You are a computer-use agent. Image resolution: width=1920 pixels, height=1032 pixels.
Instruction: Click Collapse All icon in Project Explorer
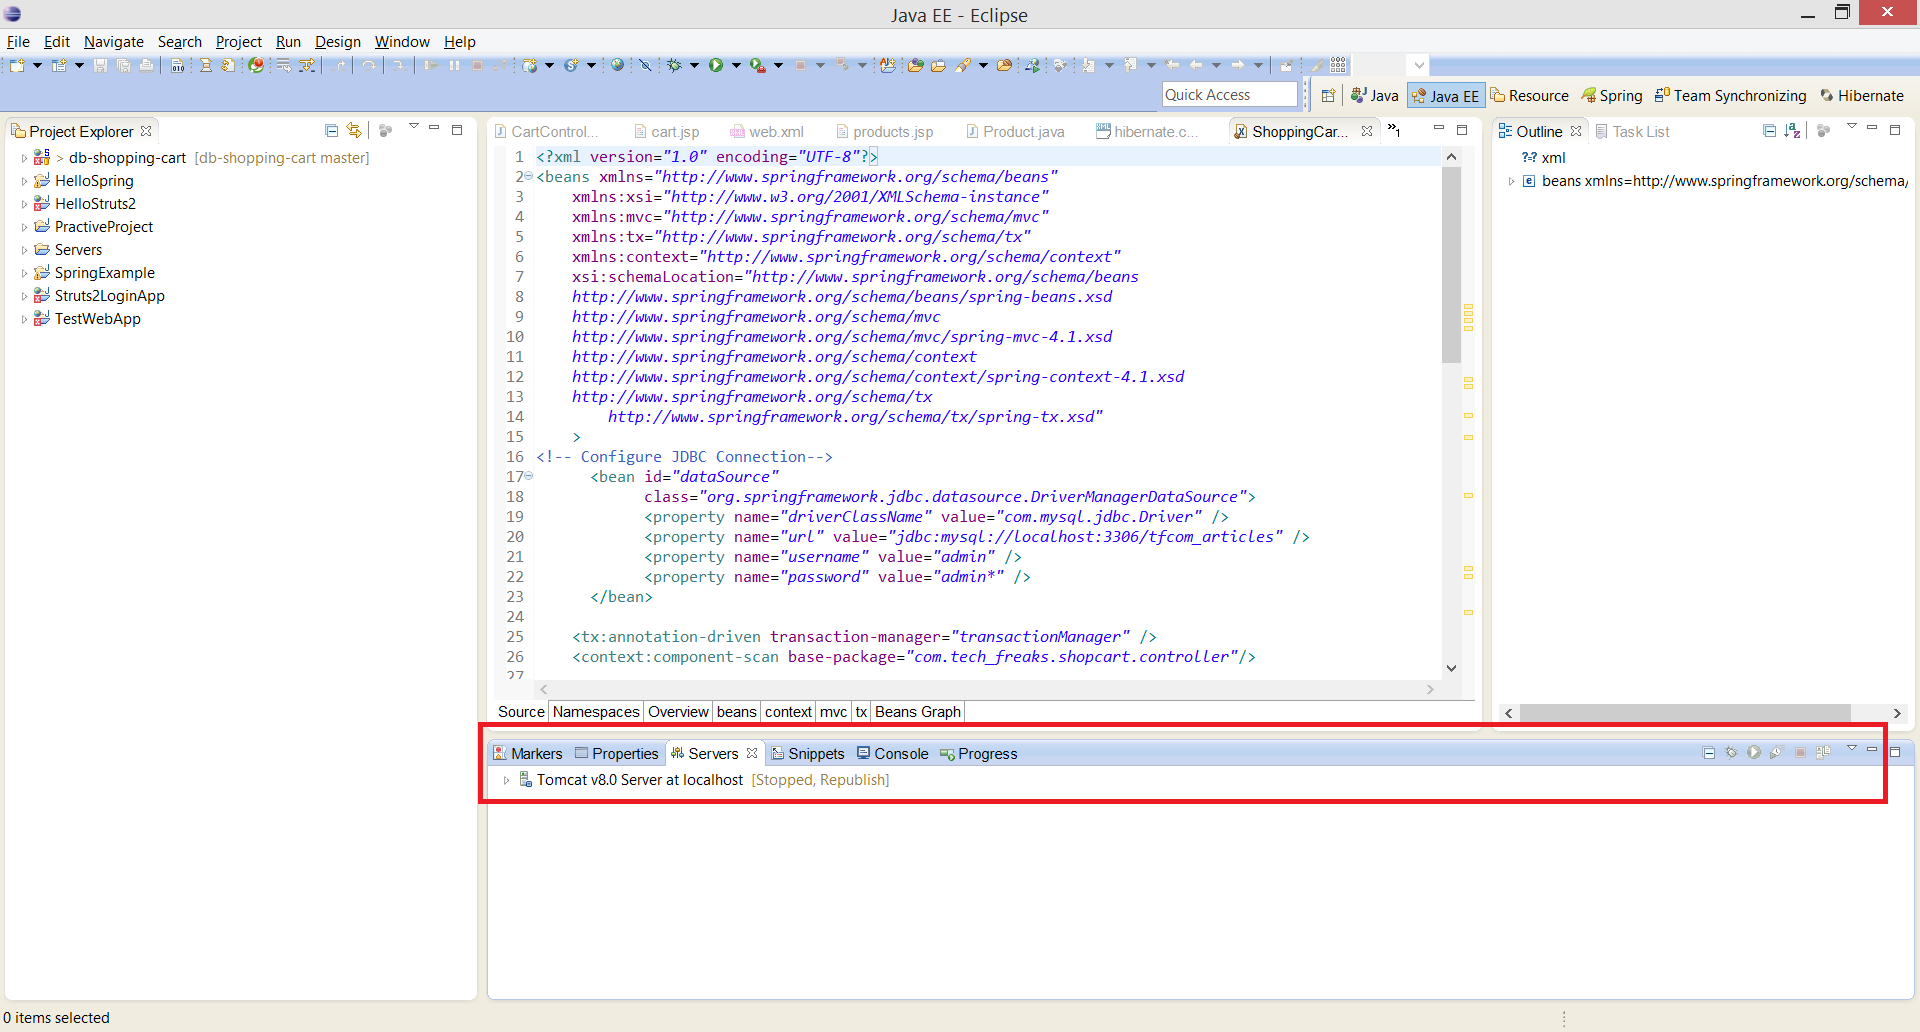[x=331, y=130]
